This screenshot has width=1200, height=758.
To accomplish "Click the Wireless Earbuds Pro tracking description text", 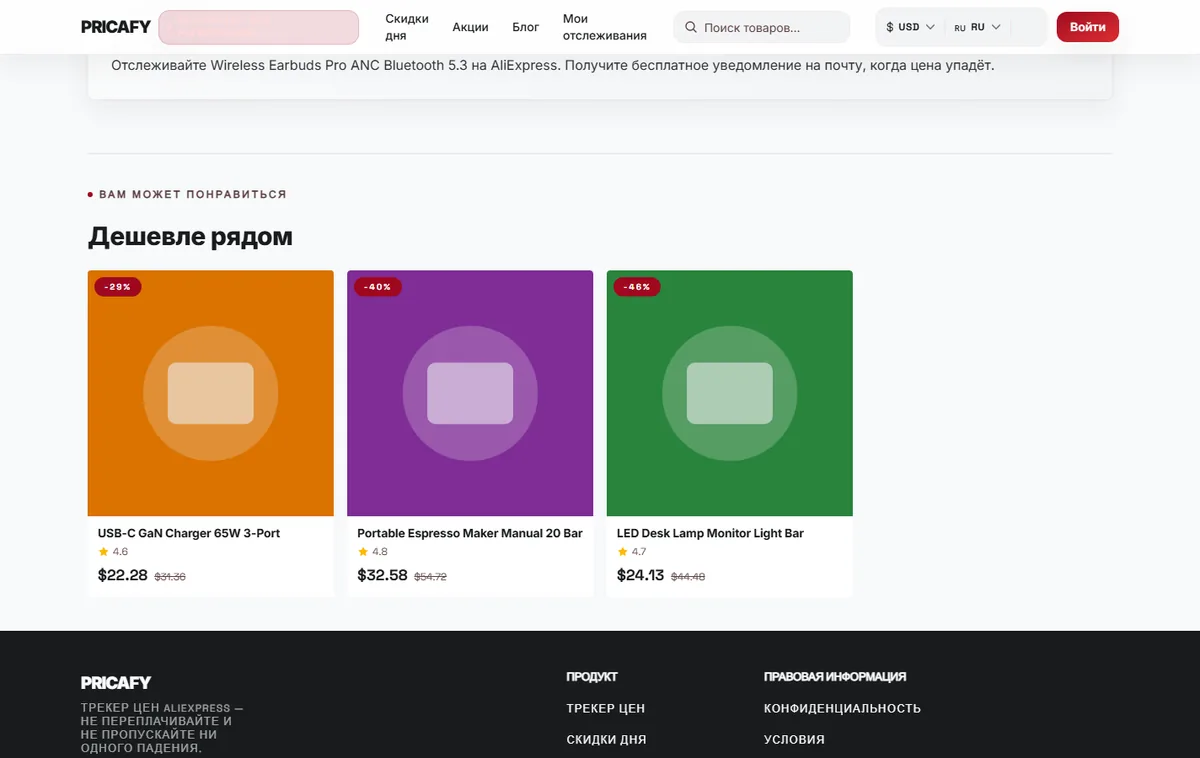I will pyautogui.click(x=553, y=66).
